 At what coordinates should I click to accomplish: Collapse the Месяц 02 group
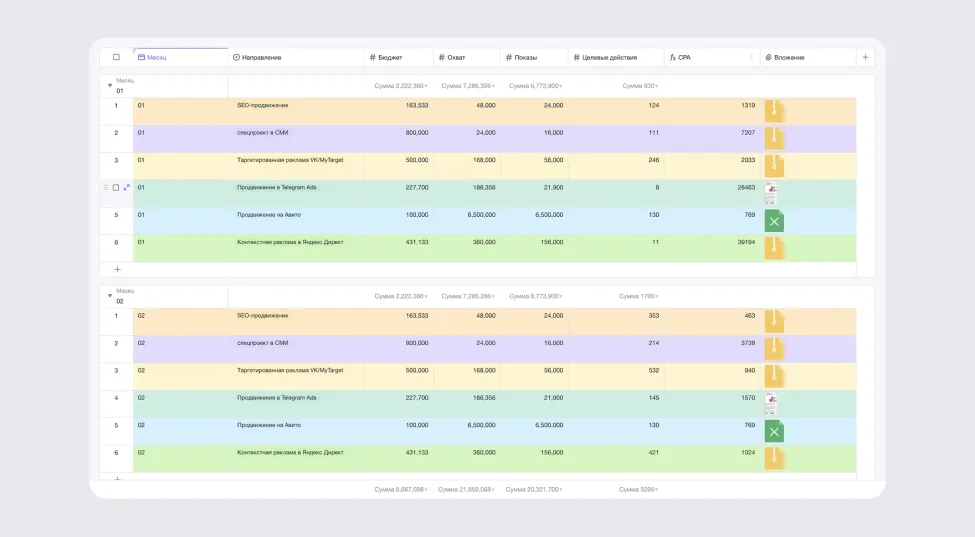[x=110, y=296]
